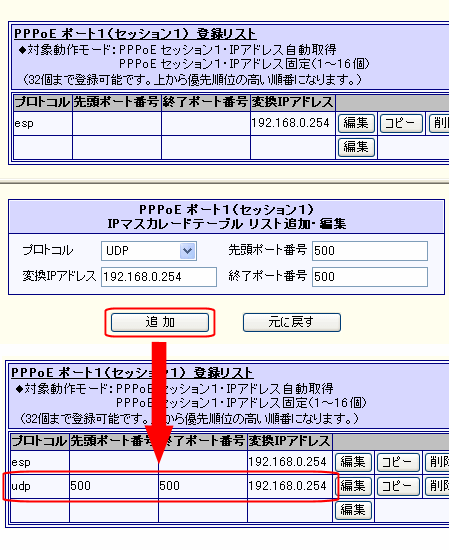The width and height of the screenshot is (449, 550).
Task: Click 削除 for the udp 500 row
Action: [x=437, y=486]
